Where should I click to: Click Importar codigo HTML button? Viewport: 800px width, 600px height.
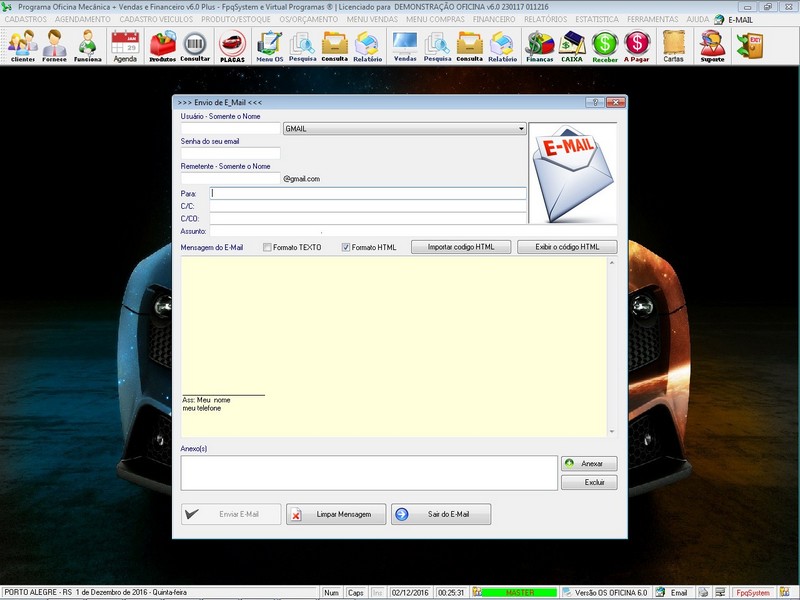point(461,247)
